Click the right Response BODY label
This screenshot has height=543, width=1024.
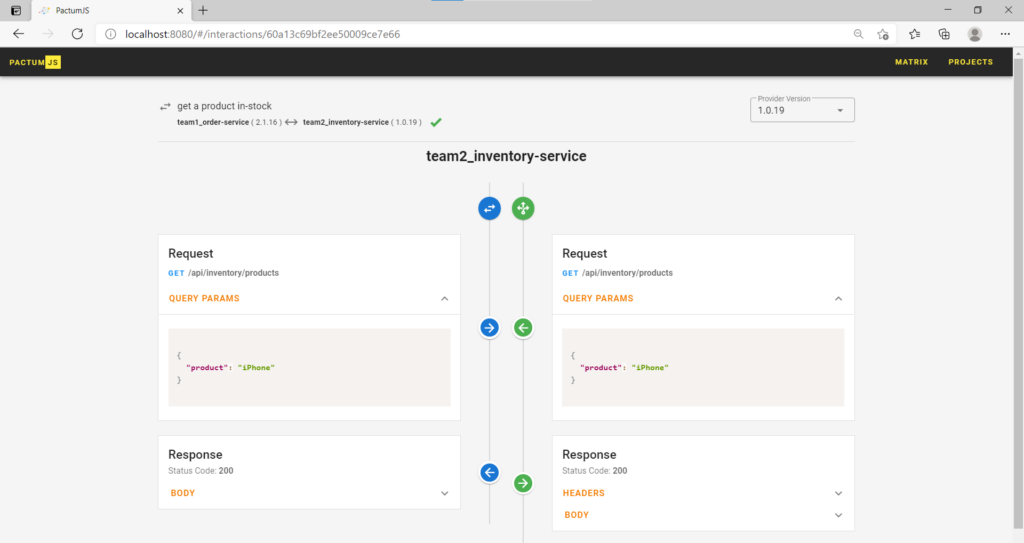pos(576,515)
